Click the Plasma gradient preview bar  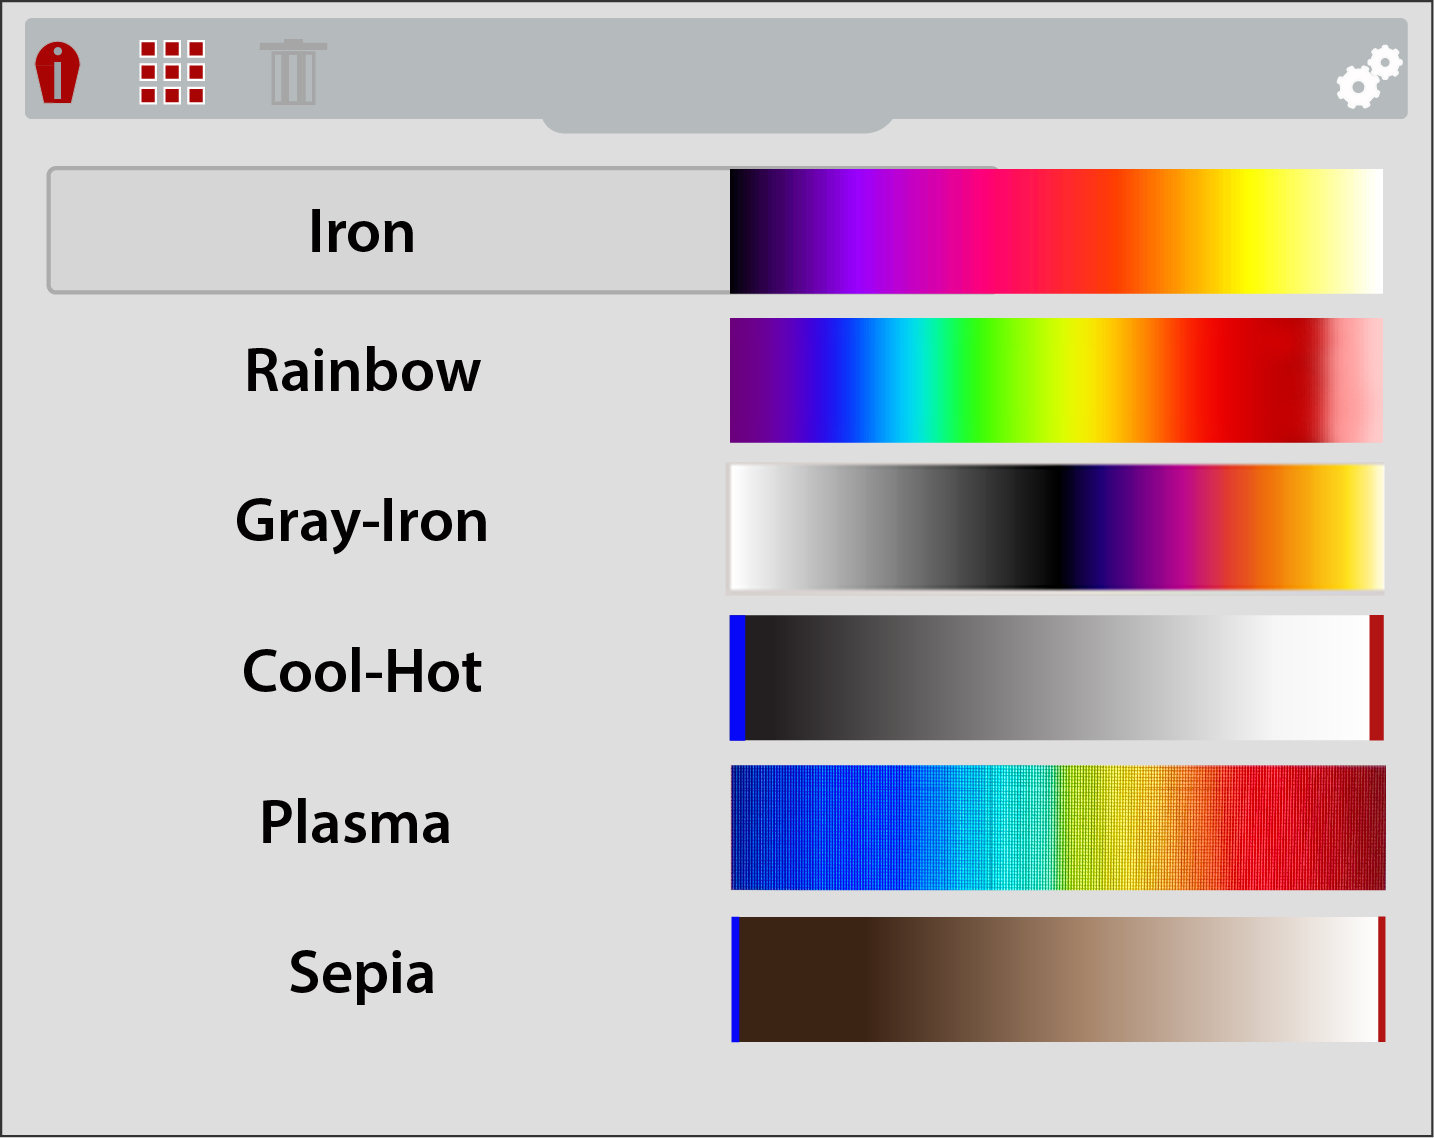pos(1055,827)
